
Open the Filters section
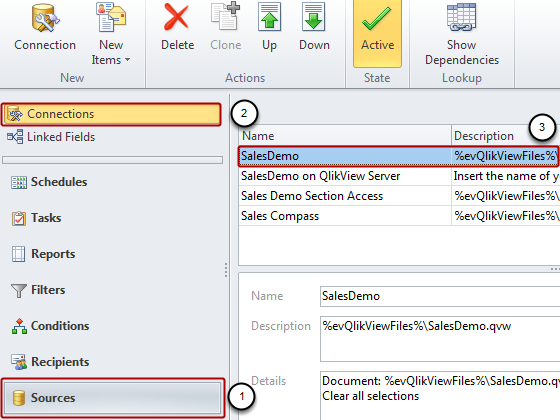coord(48,290)
